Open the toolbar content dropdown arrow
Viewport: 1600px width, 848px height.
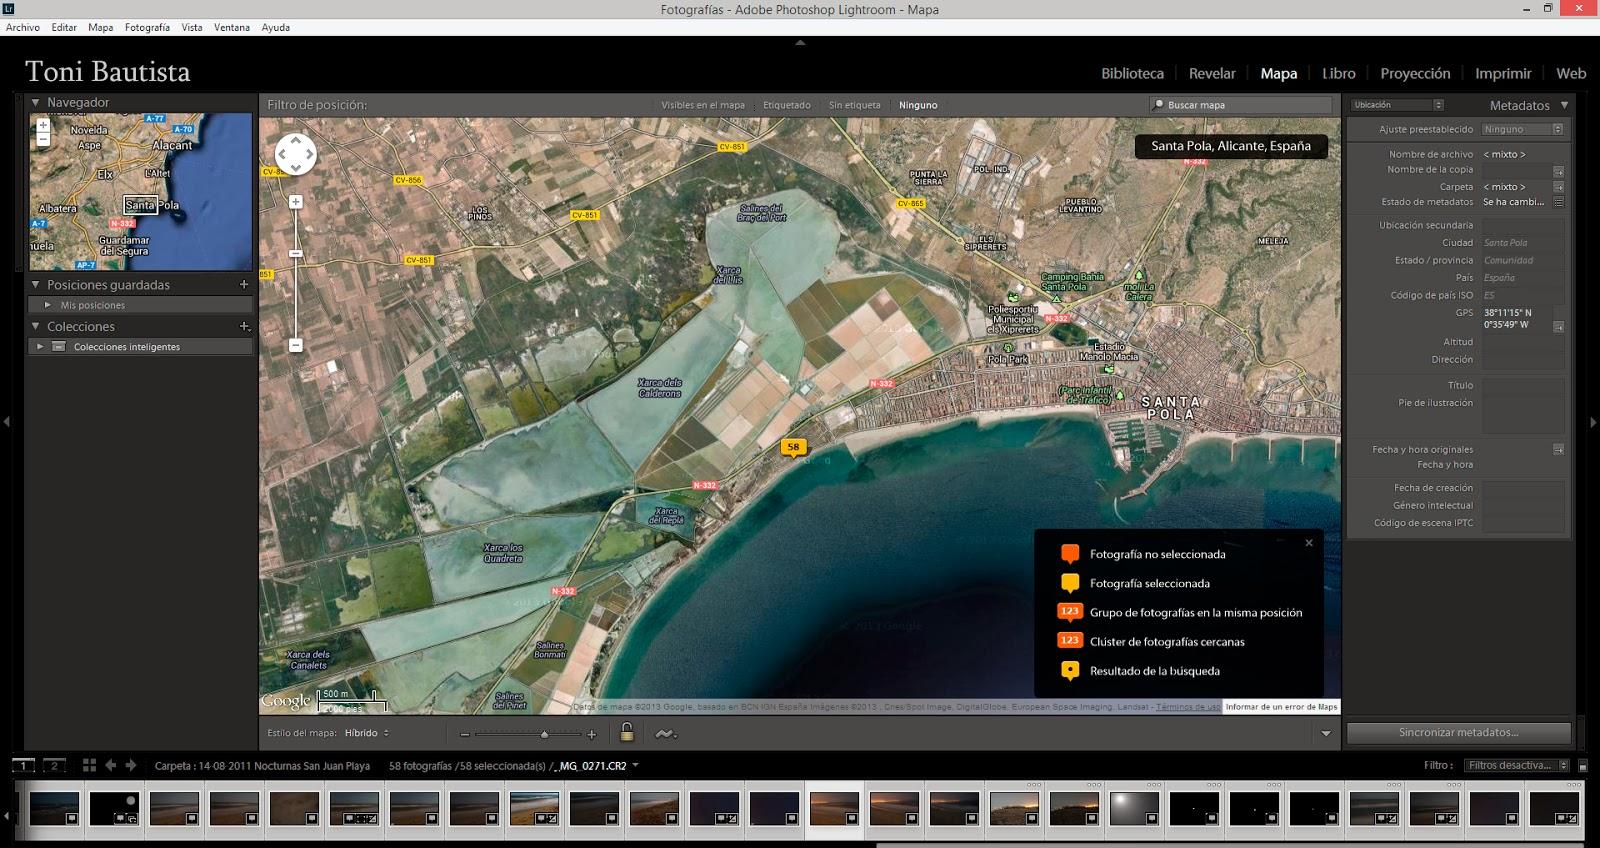pos(1326,733)
